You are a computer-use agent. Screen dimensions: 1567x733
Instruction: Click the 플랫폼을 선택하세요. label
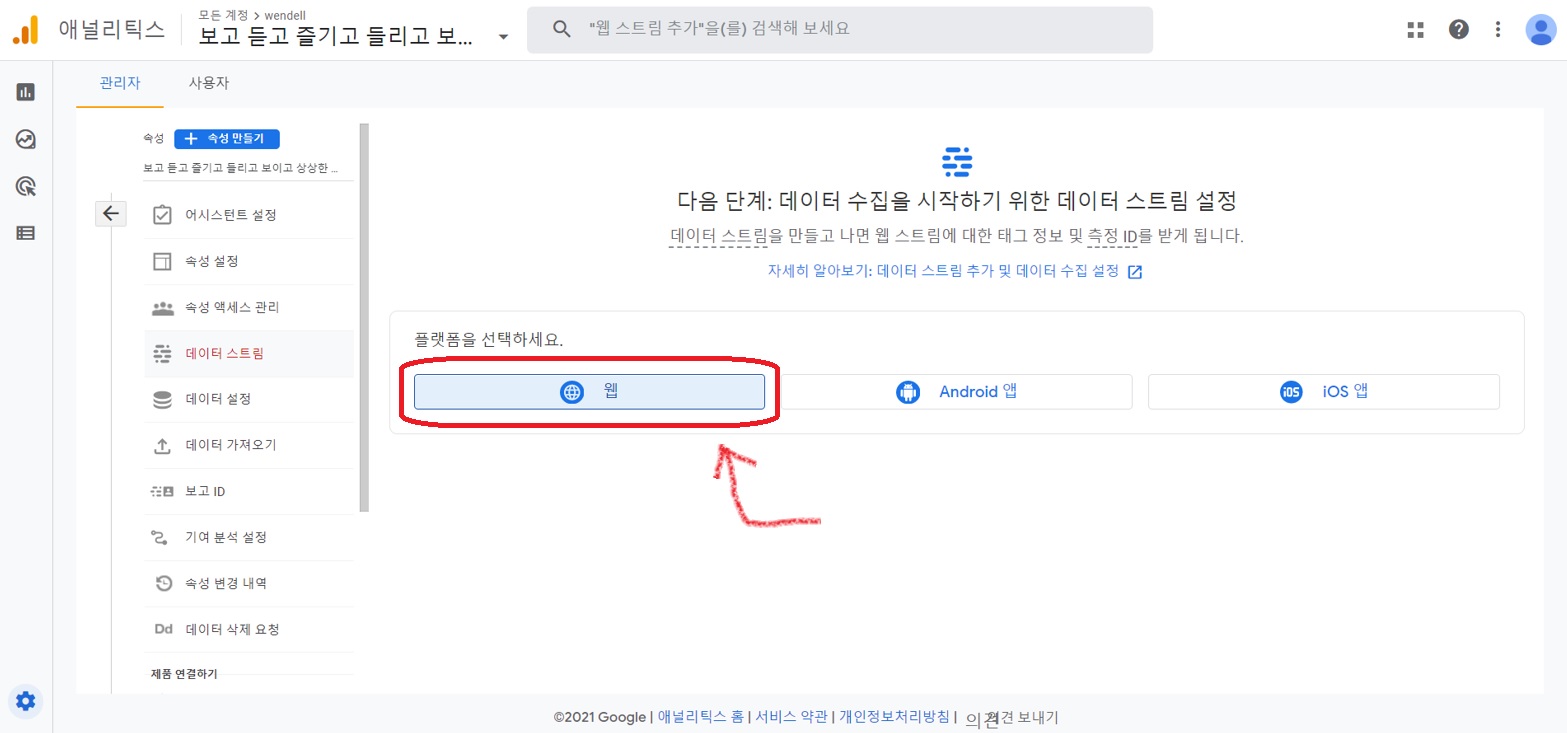(x=489, y=340)
